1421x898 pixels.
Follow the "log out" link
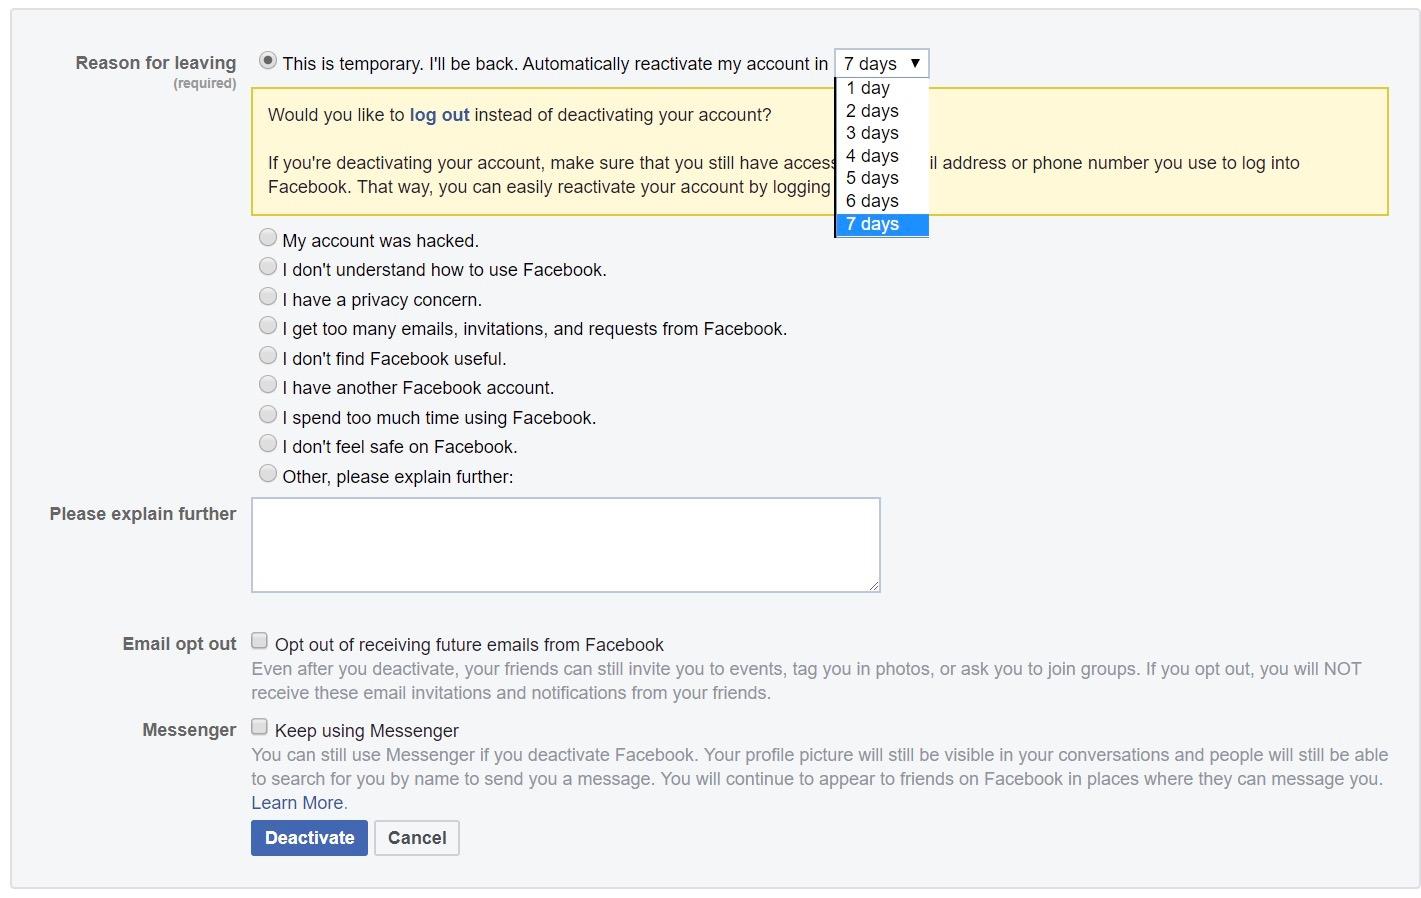point(439,115)
